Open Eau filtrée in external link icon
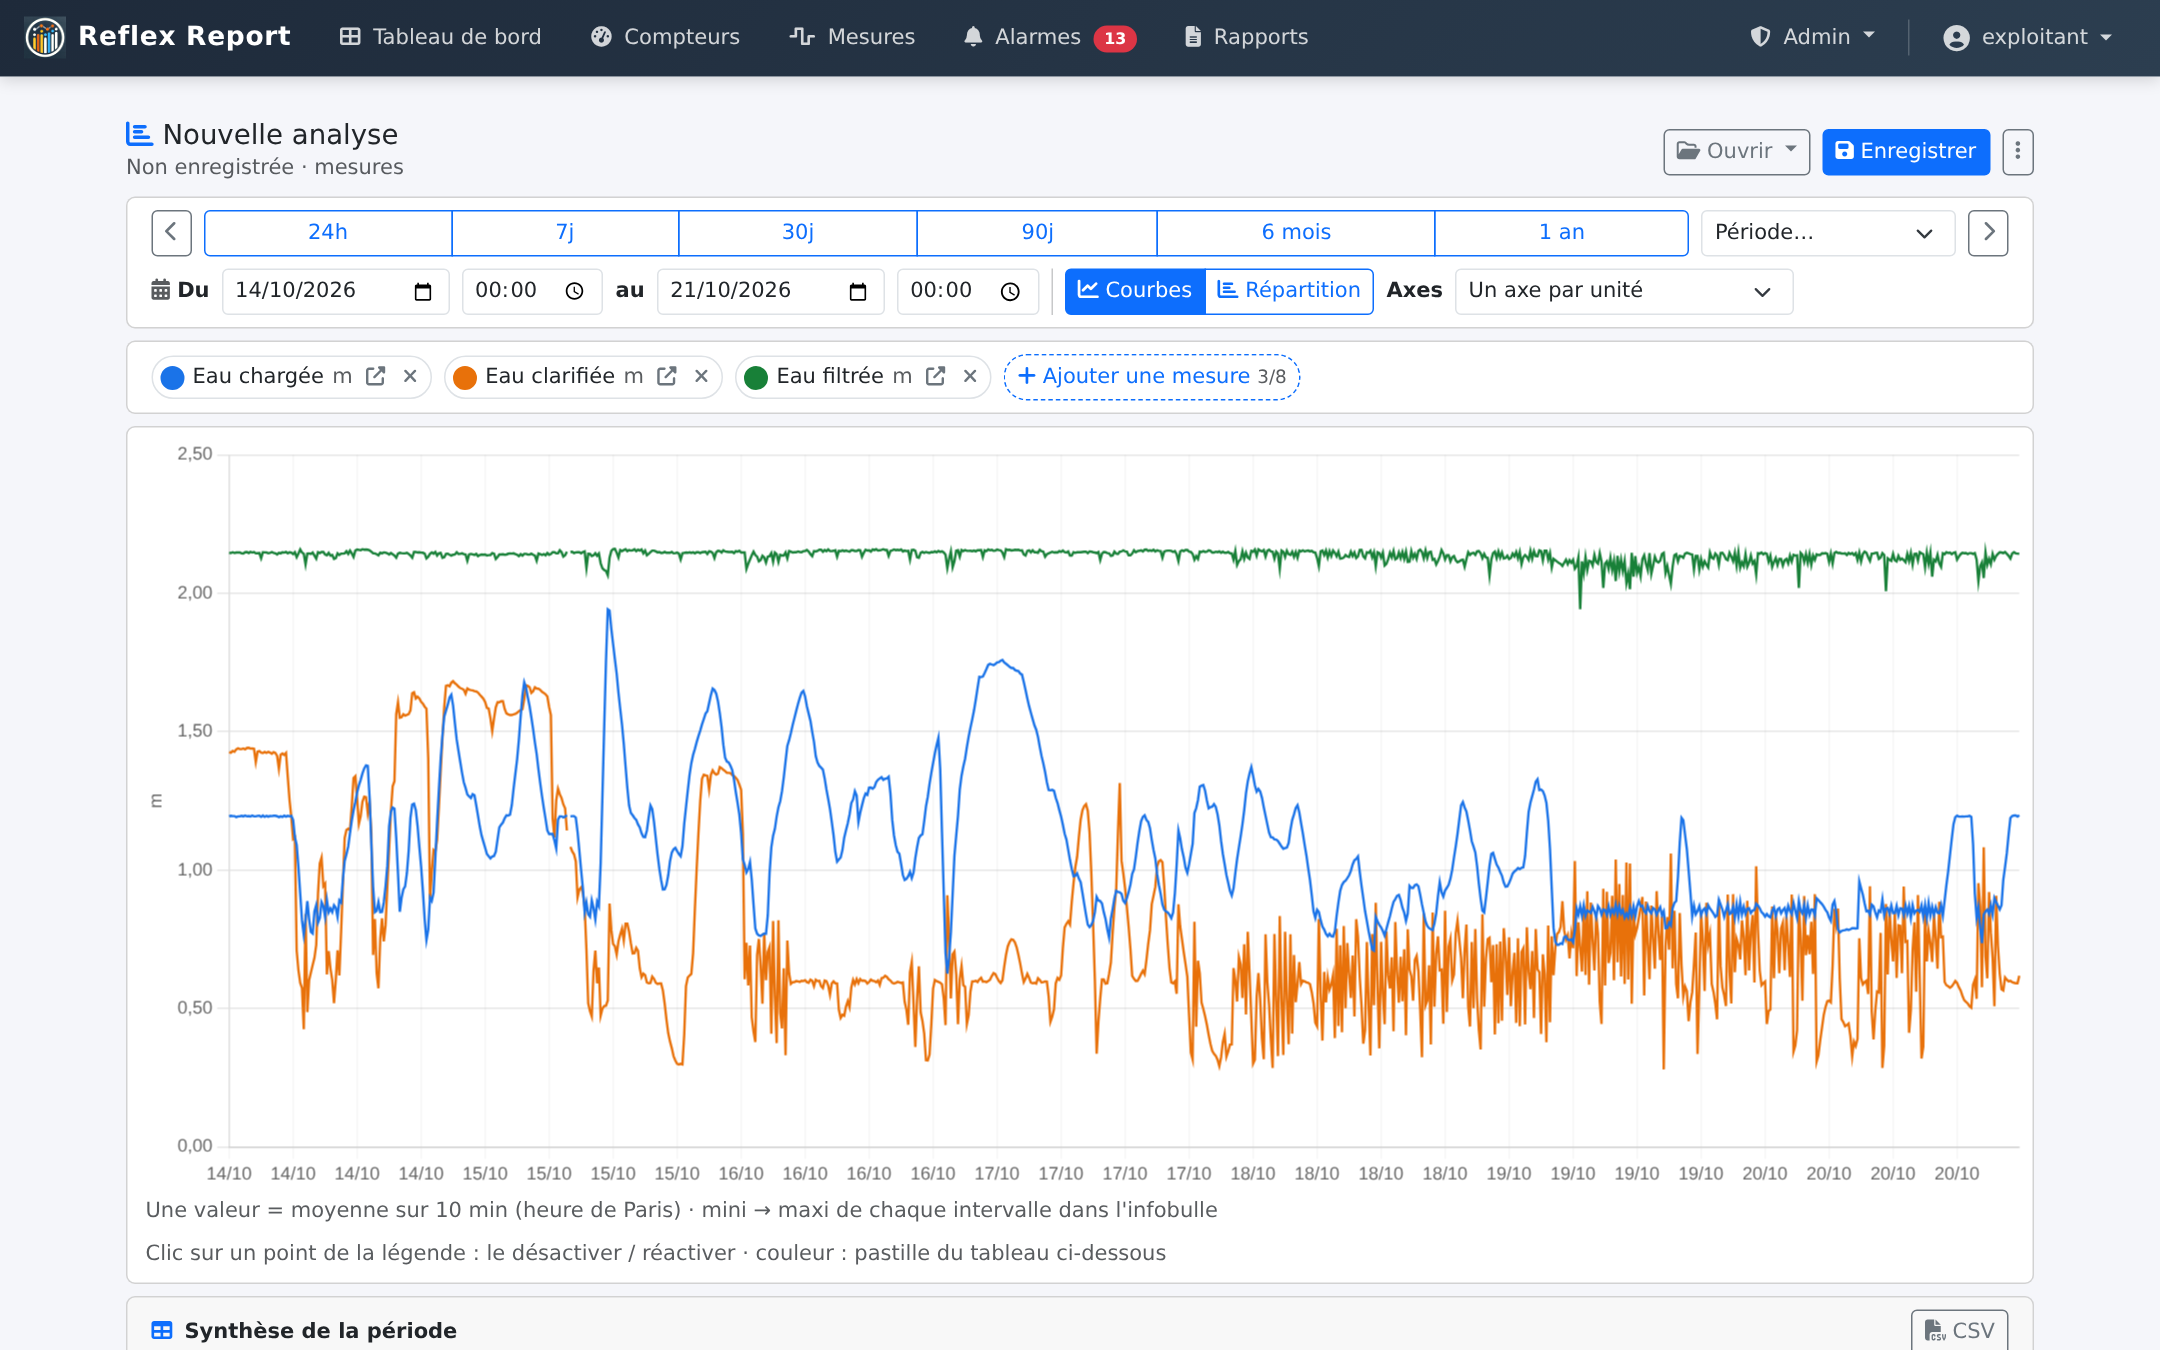Image resolution: width=2160 pixels, height=1350 pixels. pyautogui.click(x=936, y=376)
